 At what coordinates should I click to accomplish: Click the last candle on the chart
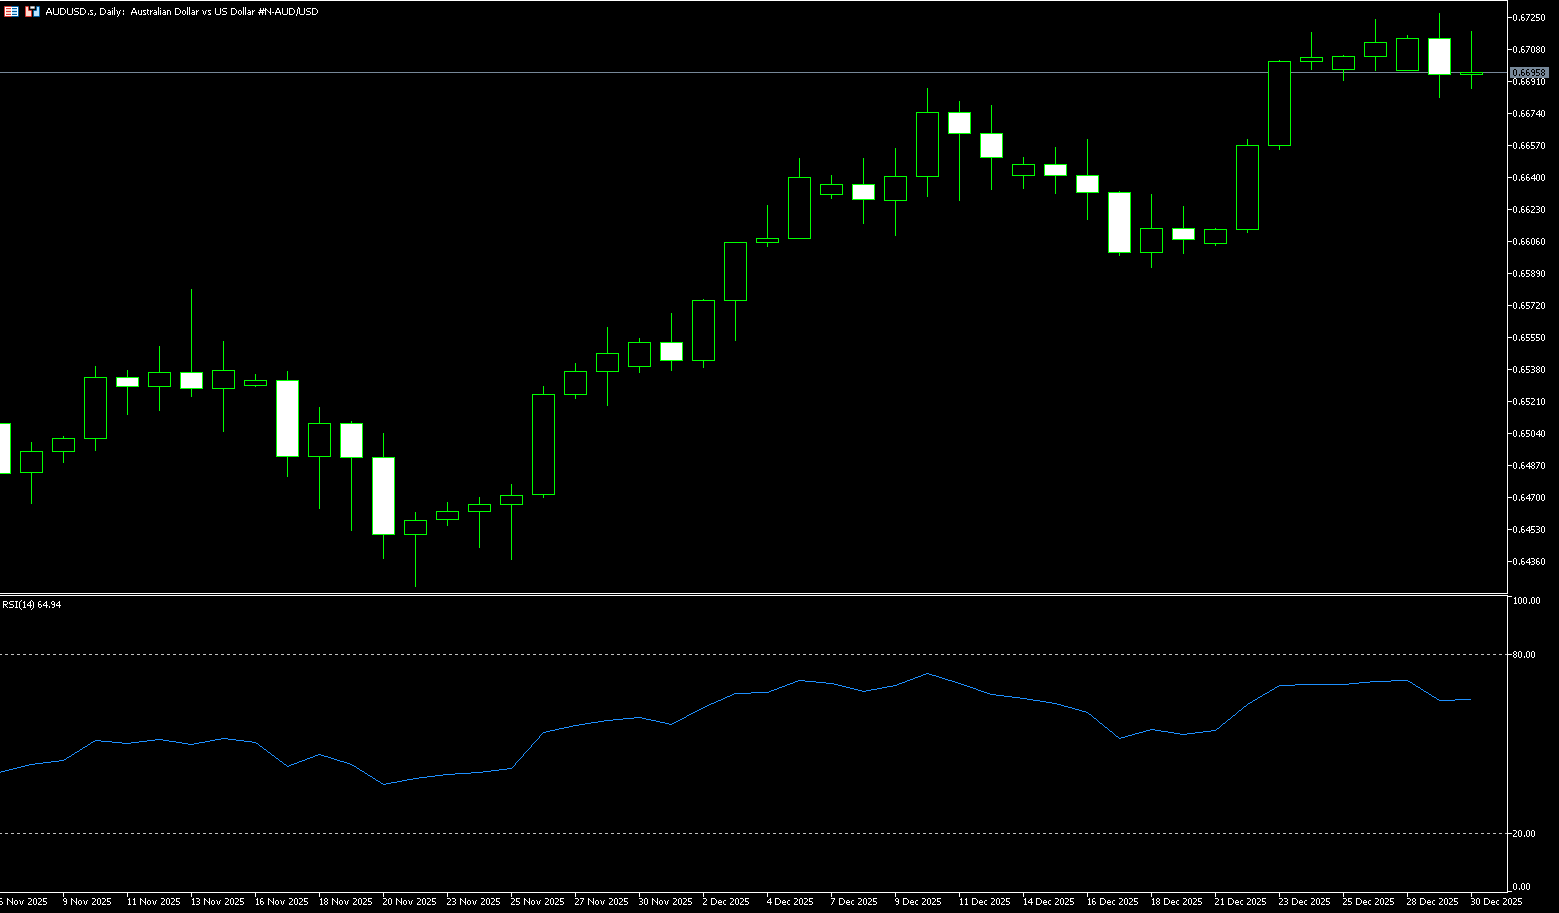click(1471, 73)
